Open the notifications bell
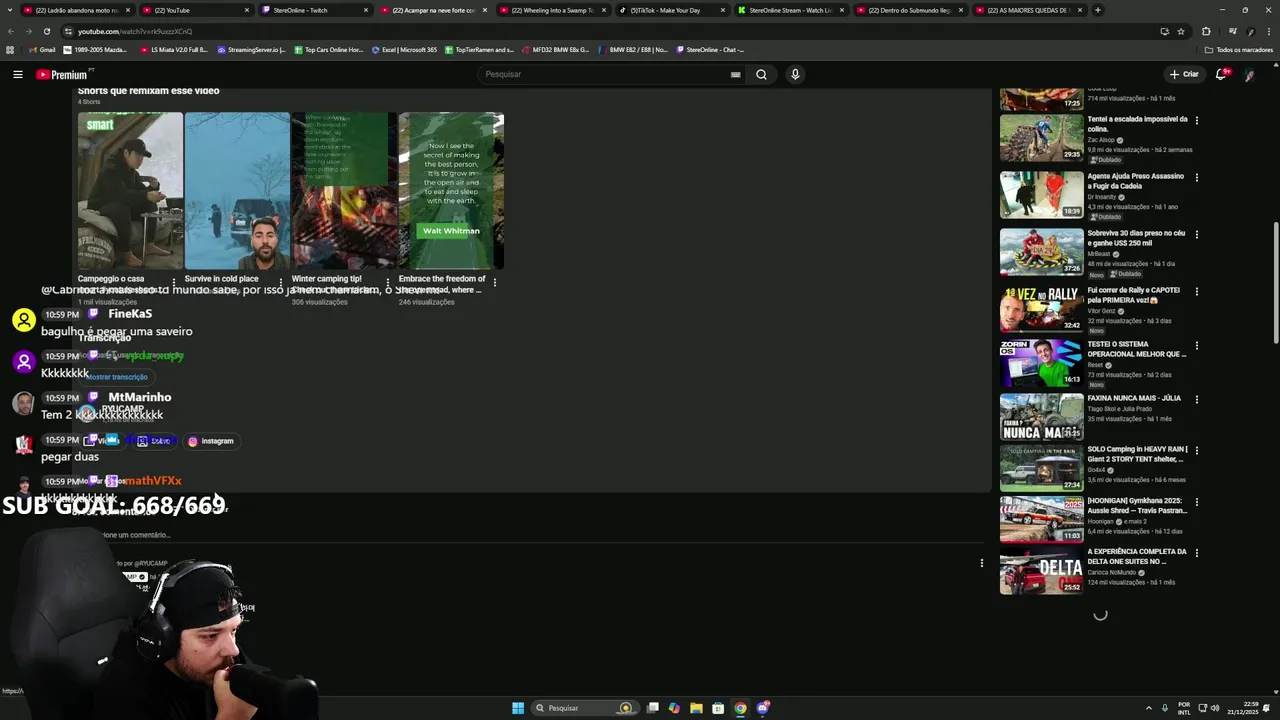The image size is (1280, 720). point(1221,74)
